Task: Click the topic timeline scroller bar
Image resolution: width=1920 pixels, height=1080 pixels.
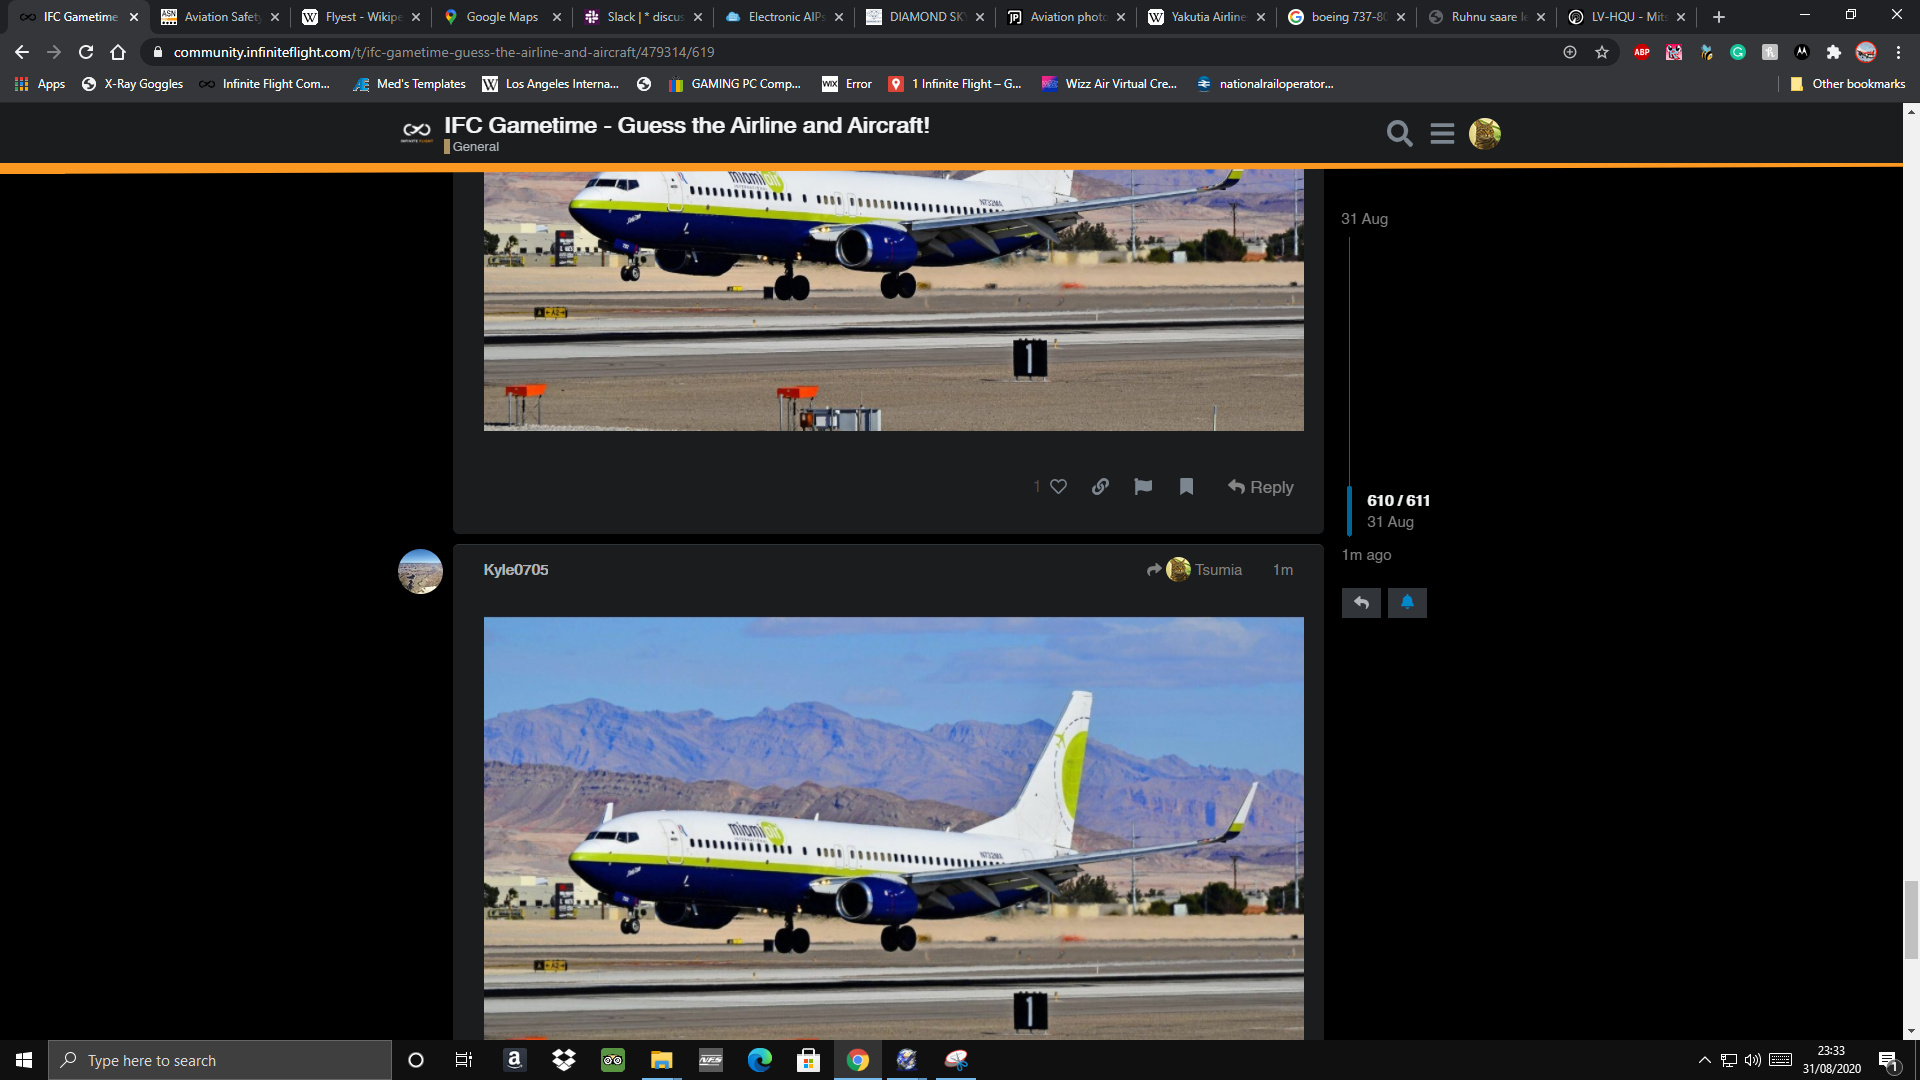Action: point(1349,510)
